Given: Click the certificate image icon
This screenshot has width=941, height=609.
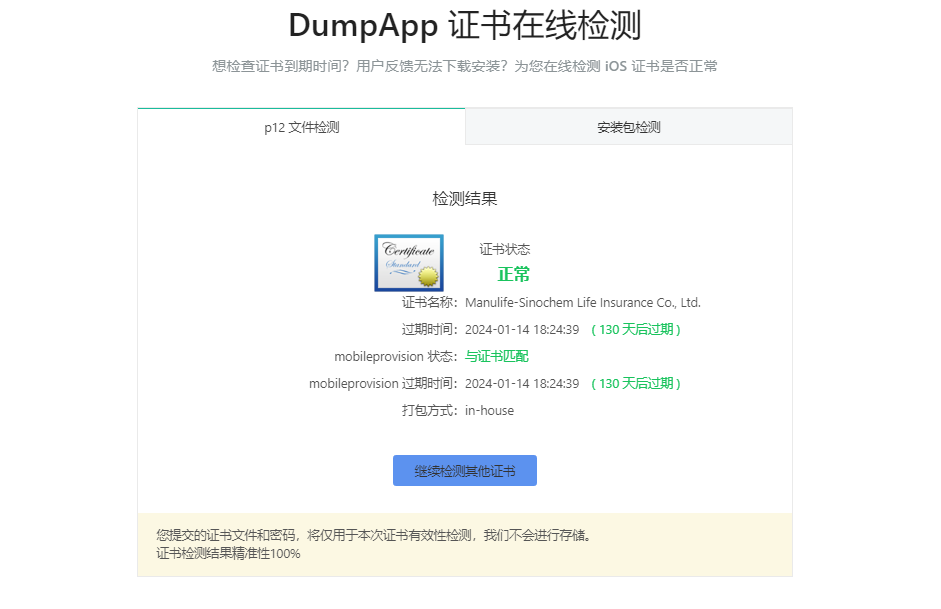Looking at the screenshot, I should click(x=409, y=263).
